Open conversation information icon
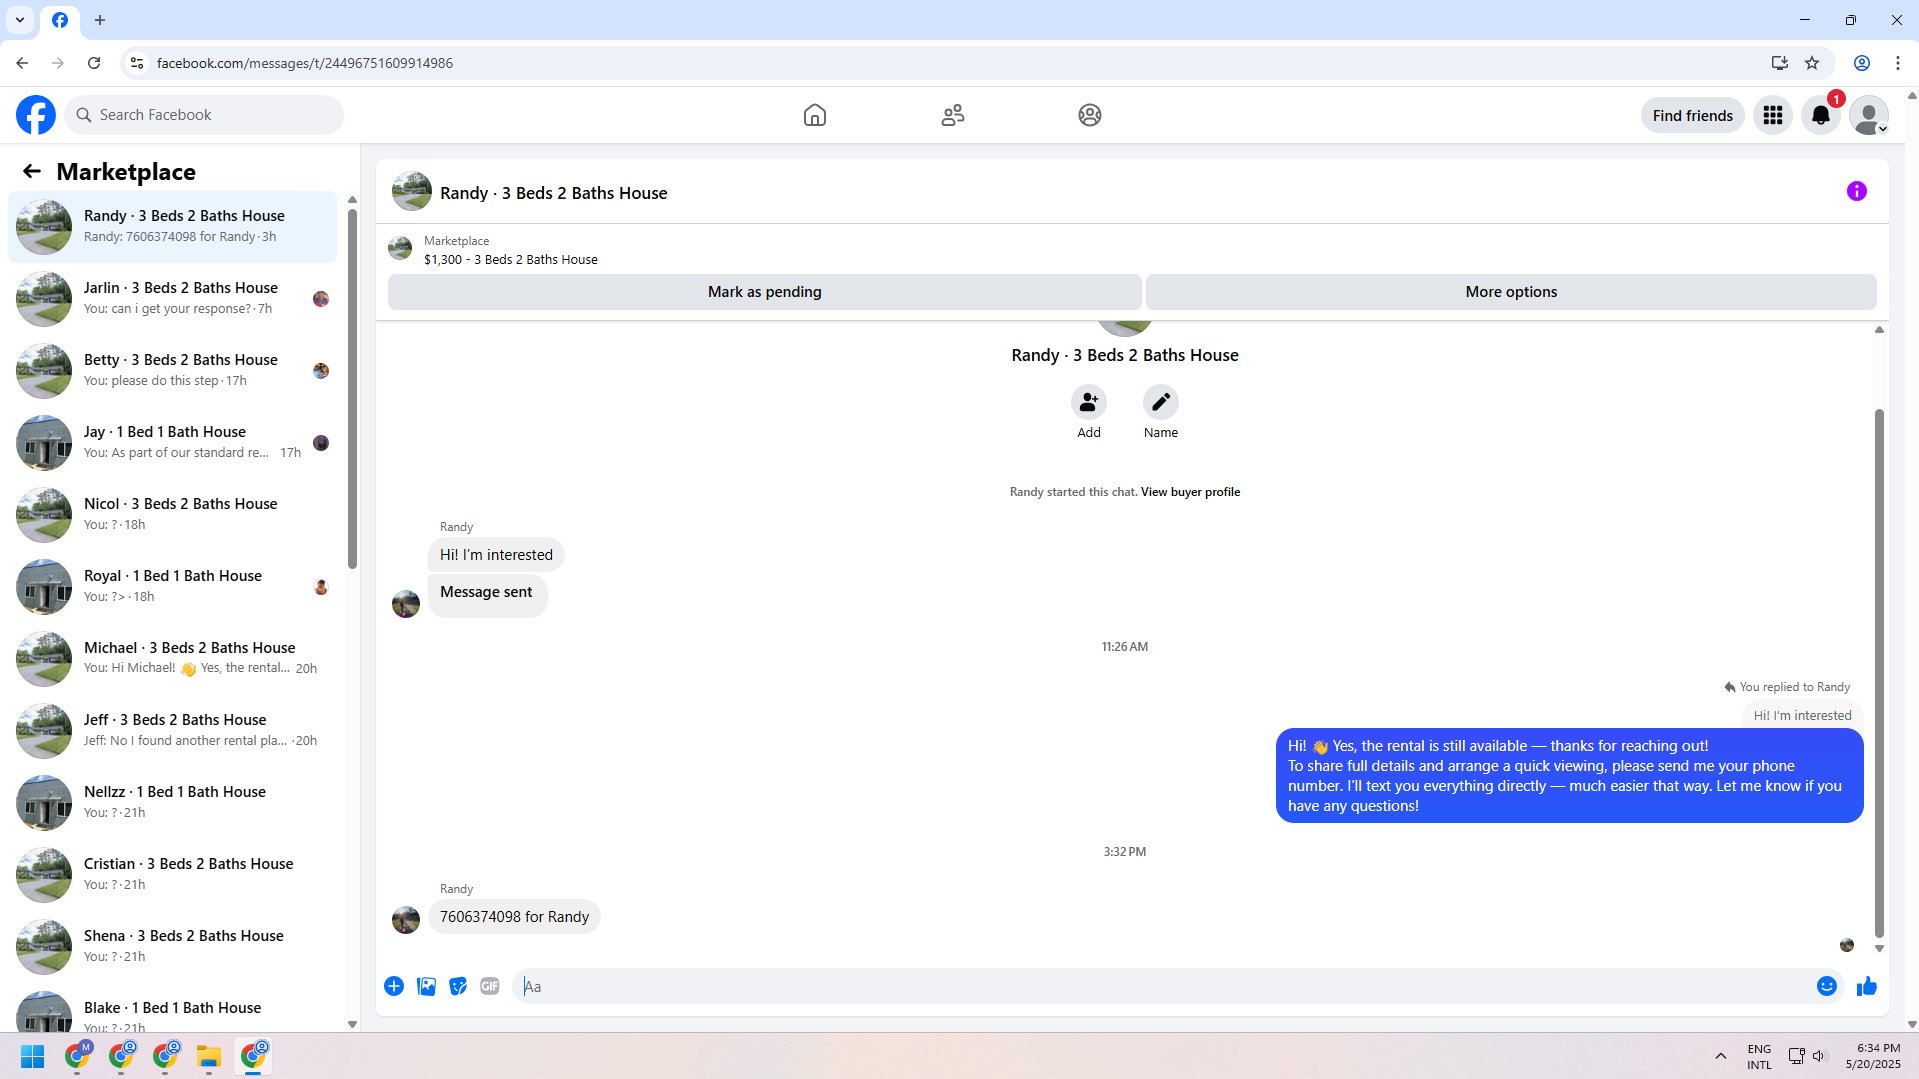 tap(1856, 191)
